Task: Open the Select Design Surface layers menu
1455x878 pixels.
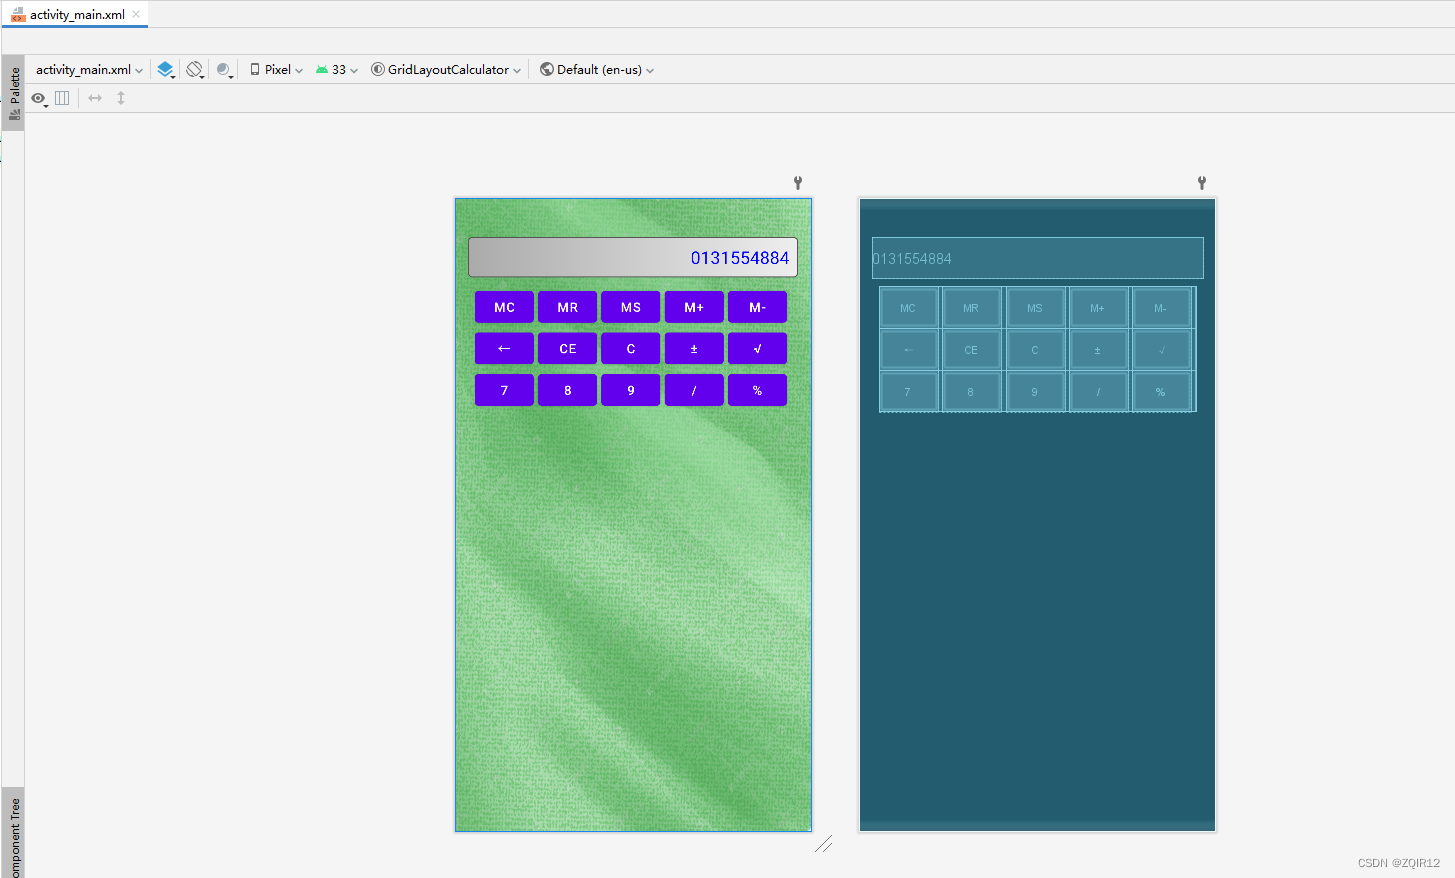Action: click(166, 70)
